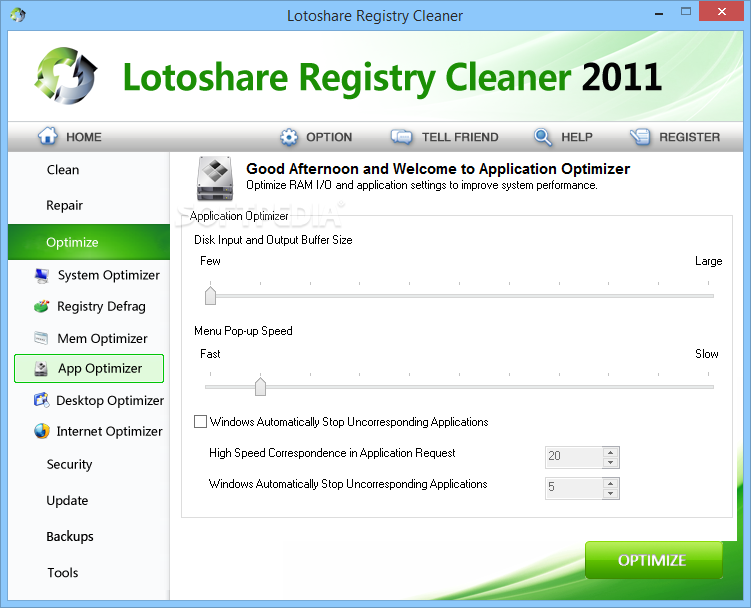Select the Optimize sidebar section
751x608 pixels.
pyautogui.click(x=89, y=242)
